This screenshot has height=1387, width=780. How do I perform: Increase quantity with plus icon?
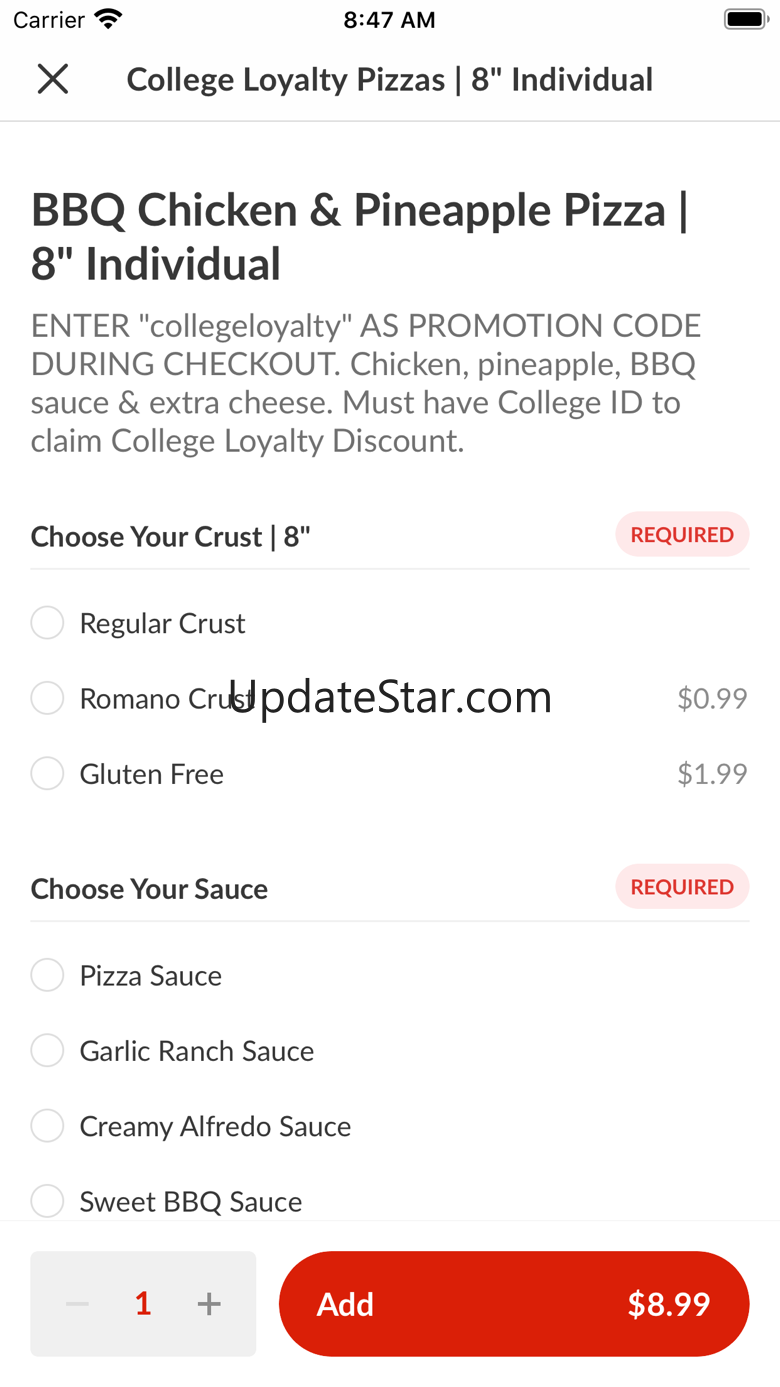coord(209,1304)
